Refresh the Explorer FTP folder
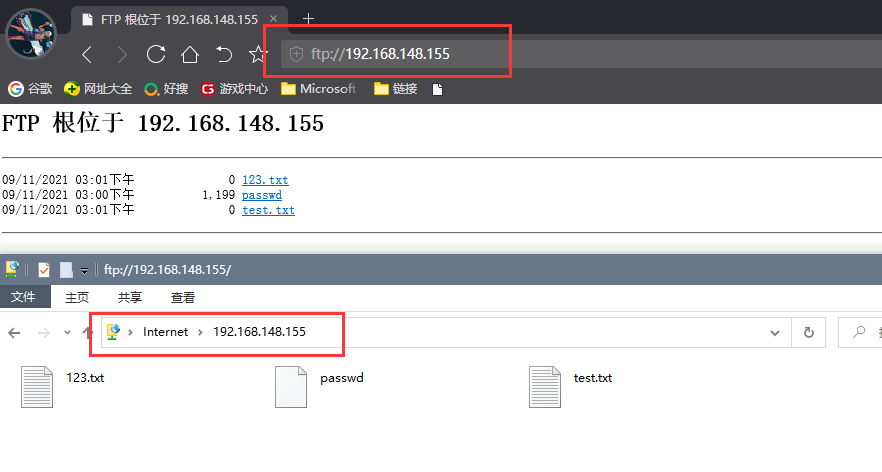The height and width of the screenshot is (472, 882). pos(809,332)
